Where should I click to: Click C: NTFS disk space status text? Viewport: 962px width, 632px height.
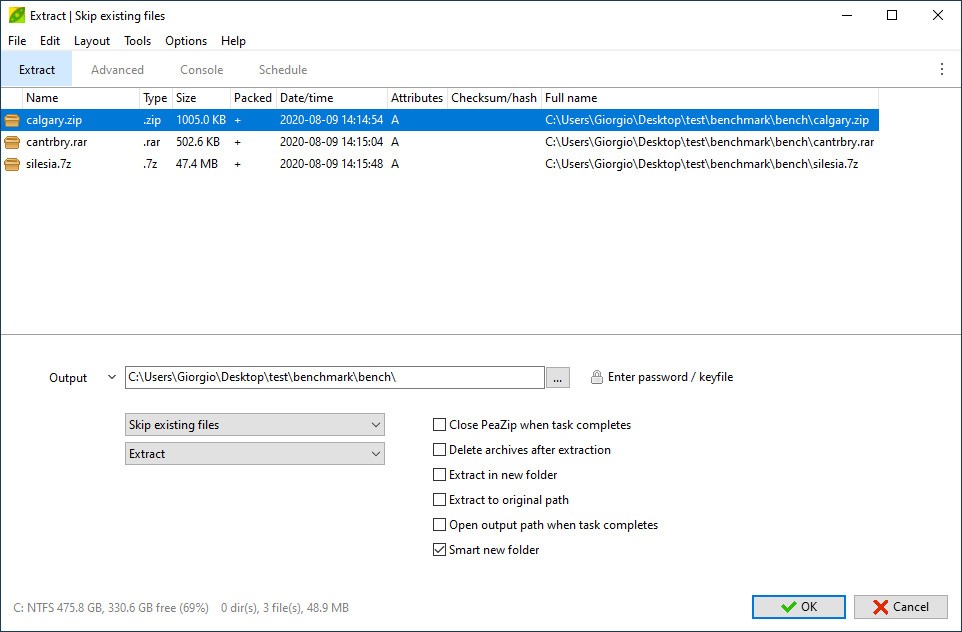point(111,608)
